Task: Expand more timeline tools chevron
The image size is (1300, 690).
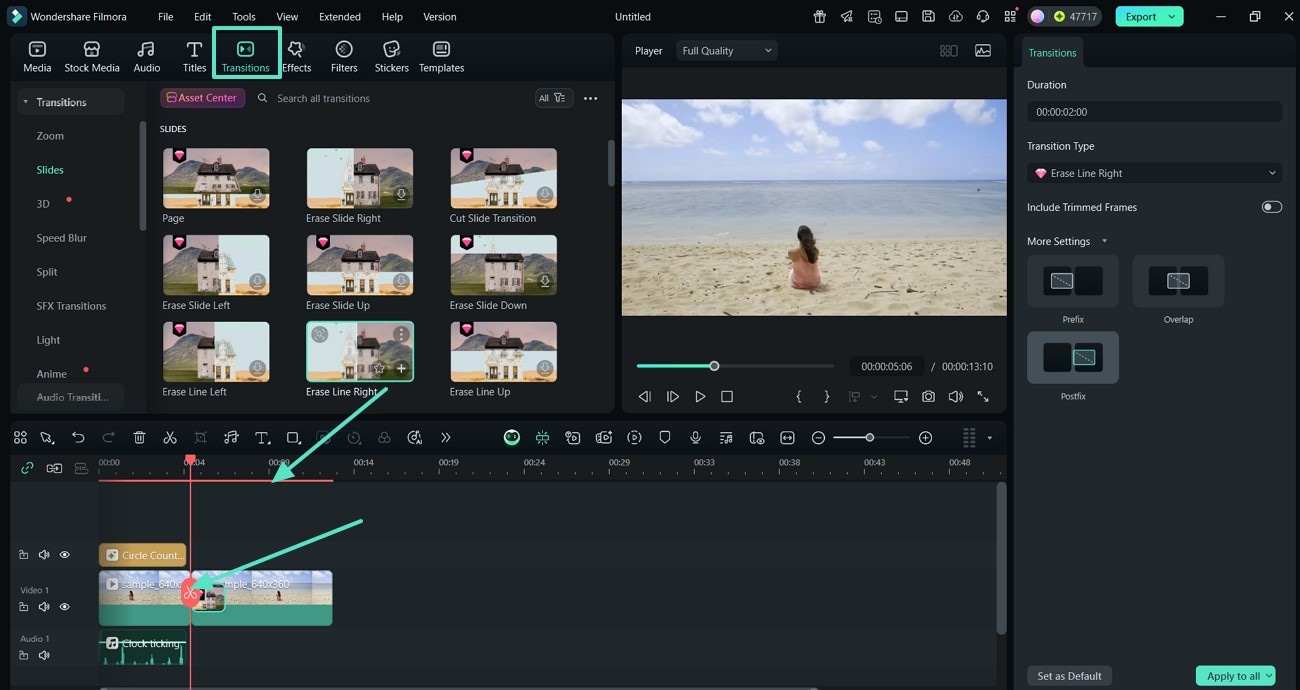Action: (446, 438)
